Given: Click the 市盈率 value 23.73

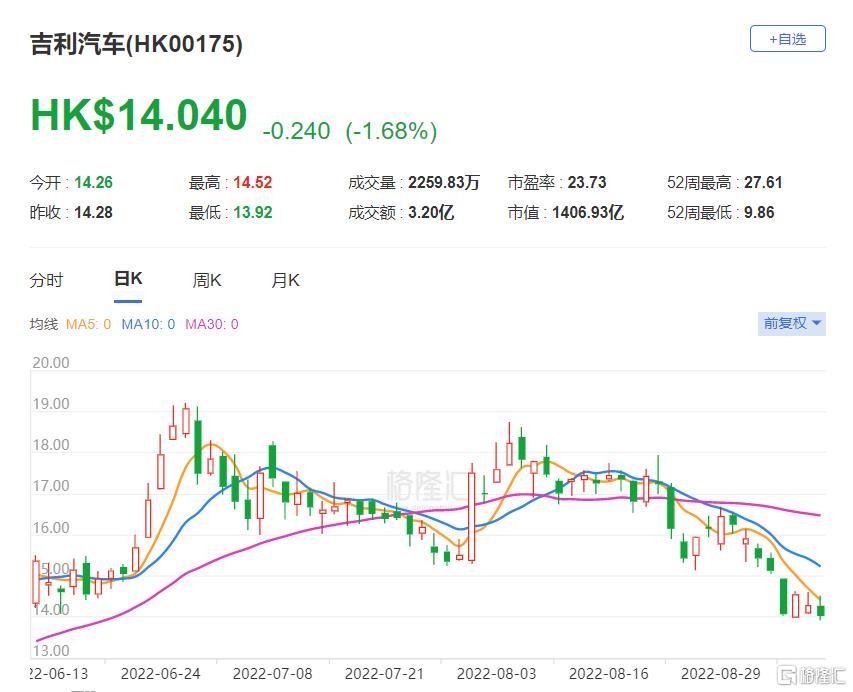Looking at the screenshot, I should (x=587, y=182).
